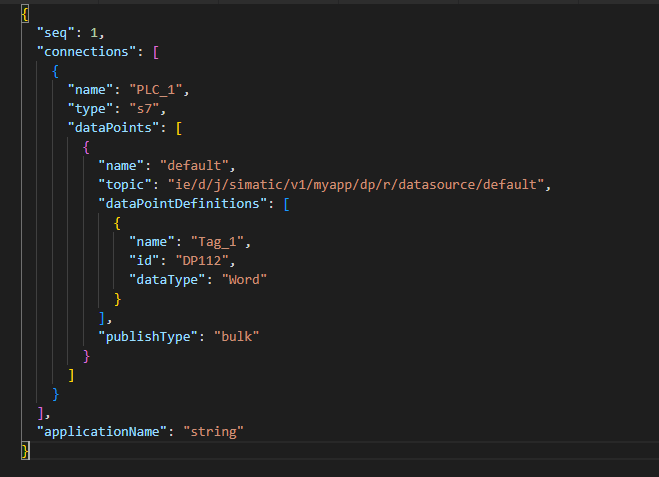This screenshot has height=477, width=659.
Task: Place cursor on the "Word" value
Action: point(242,279)
